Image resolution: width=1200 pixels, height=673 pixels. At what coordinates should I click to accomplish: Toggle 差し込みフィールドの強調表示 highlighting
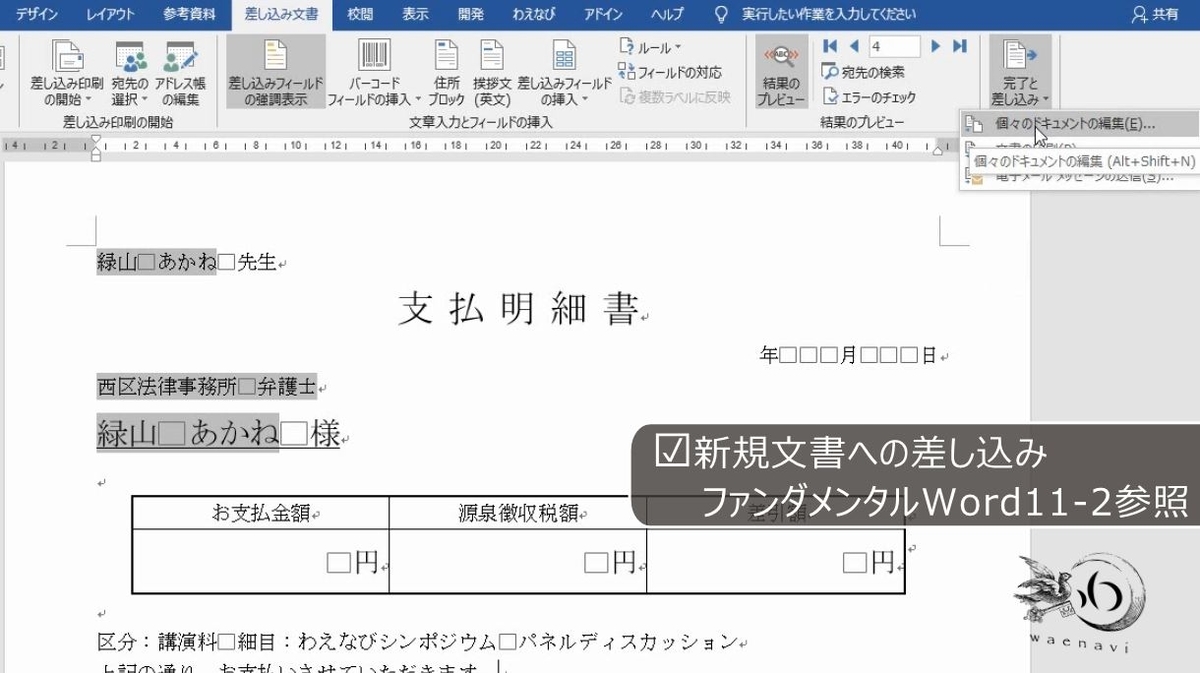point(274,68)
